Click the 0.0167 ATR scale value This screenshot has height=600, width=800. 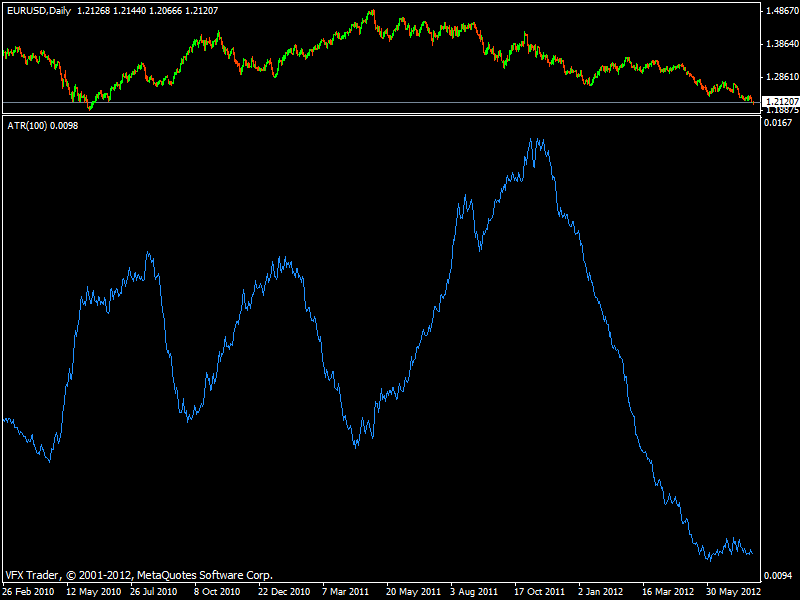click(778, 122)
